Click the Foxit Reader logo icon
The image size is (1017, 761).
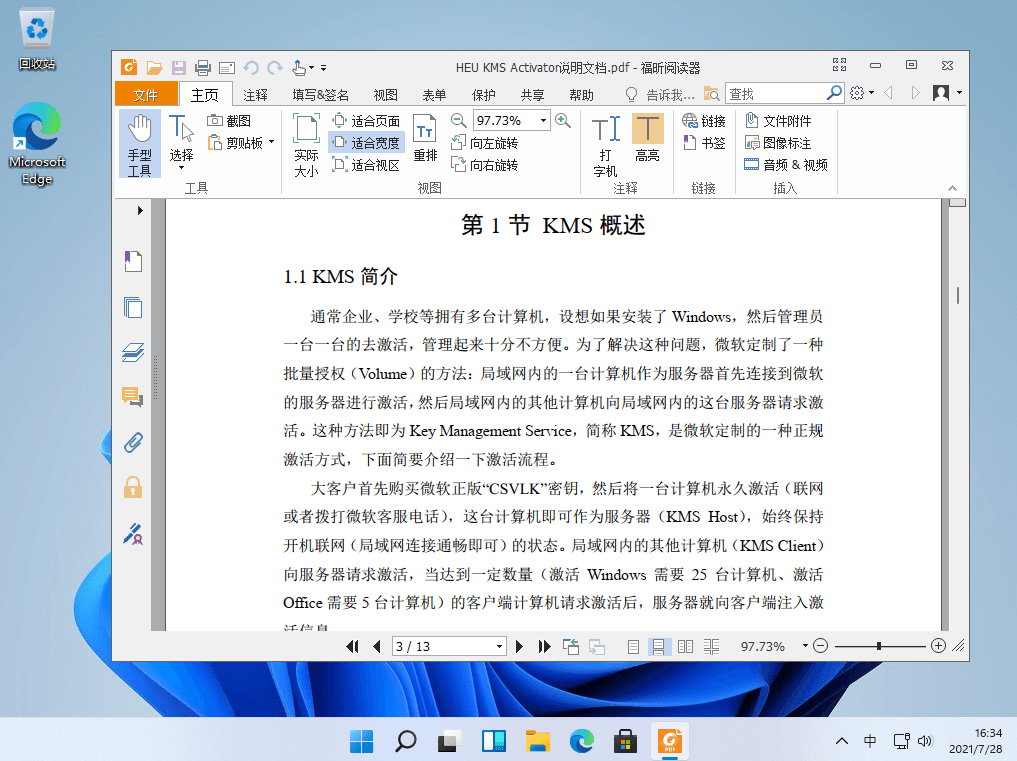tap(129, 67)
